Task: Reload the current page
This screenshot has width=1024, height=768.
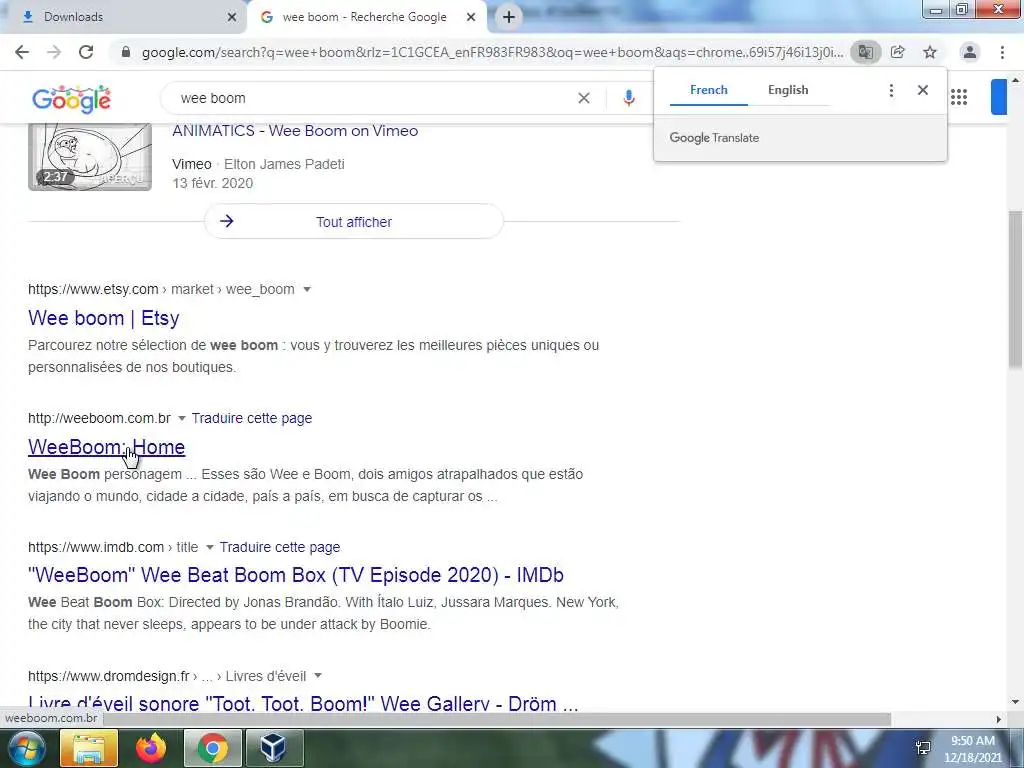Action: click(x=86, y=52)
